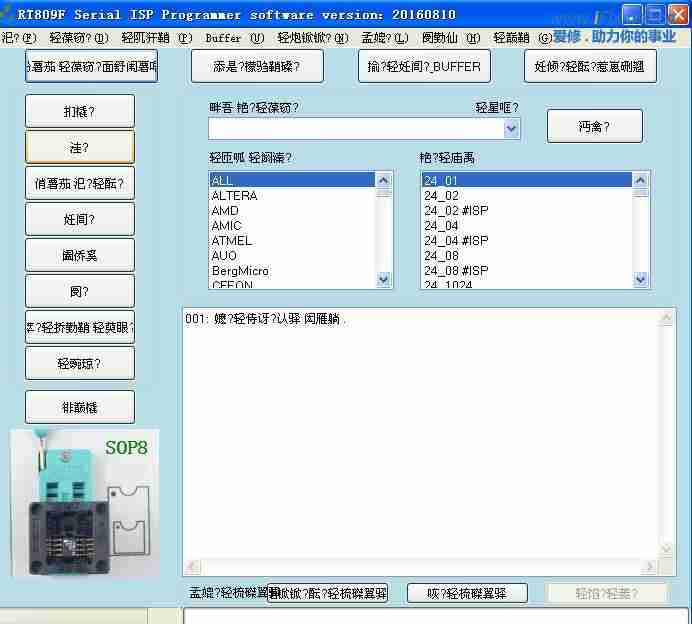Click the '圌侨奚' button in left column
692x624 pixels.
tap(80, 255)
